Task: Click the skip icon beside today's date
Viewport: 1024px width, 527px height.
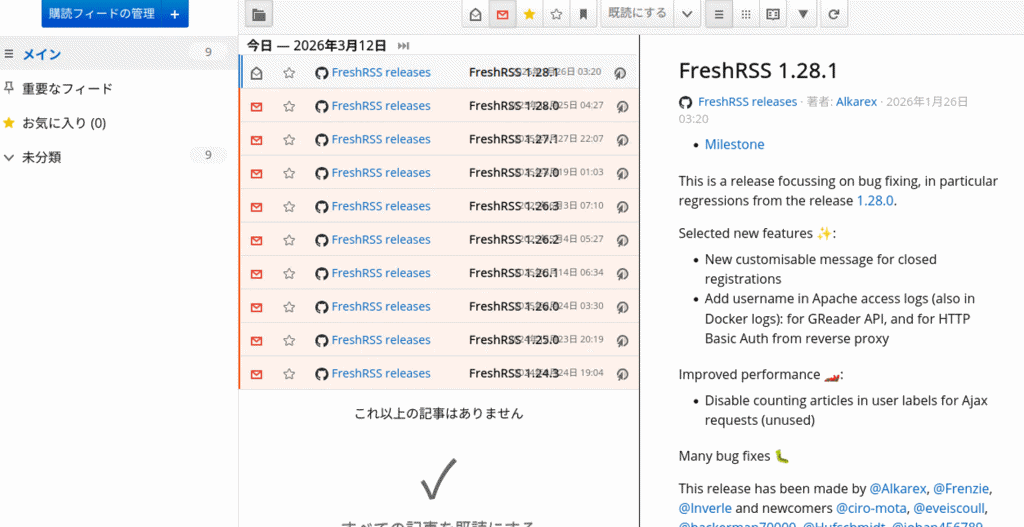Action: pyautogui.click(x=403, y=46)
